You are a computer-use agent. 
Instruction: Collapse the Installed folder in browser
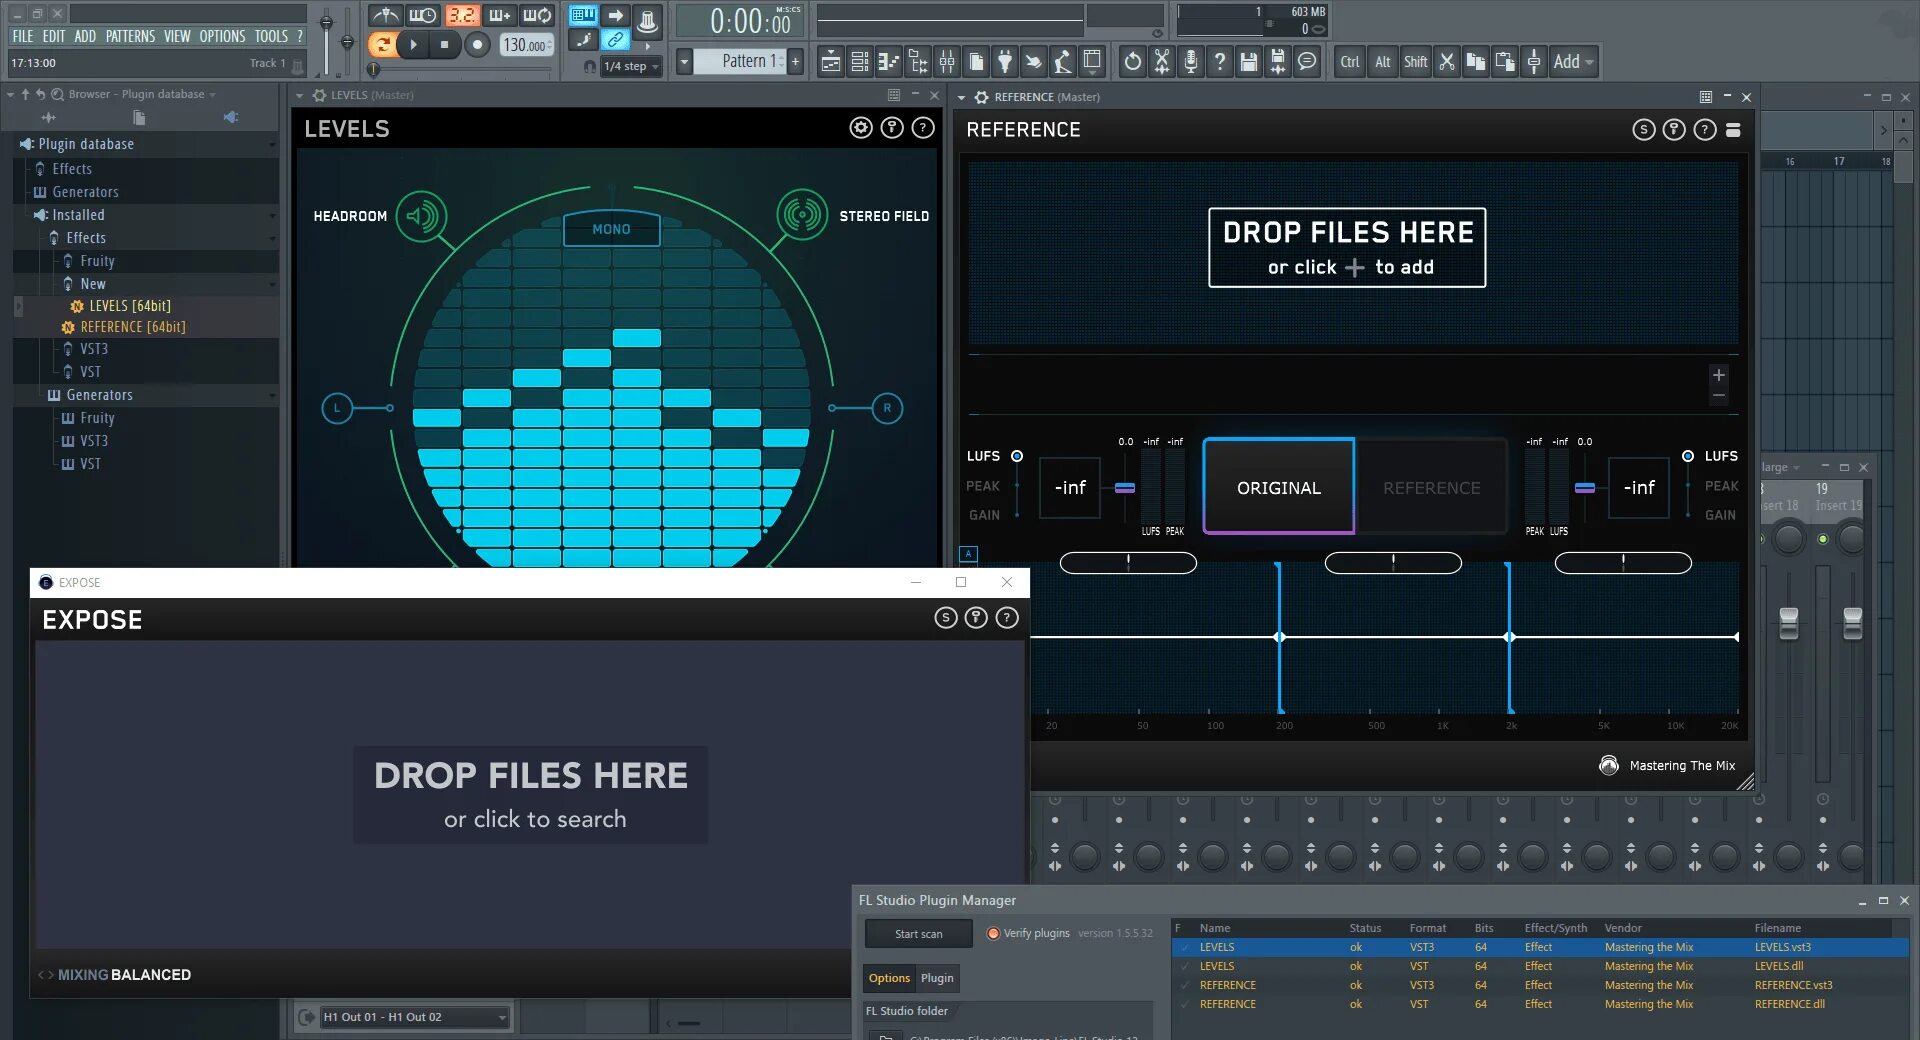point(271,216)
